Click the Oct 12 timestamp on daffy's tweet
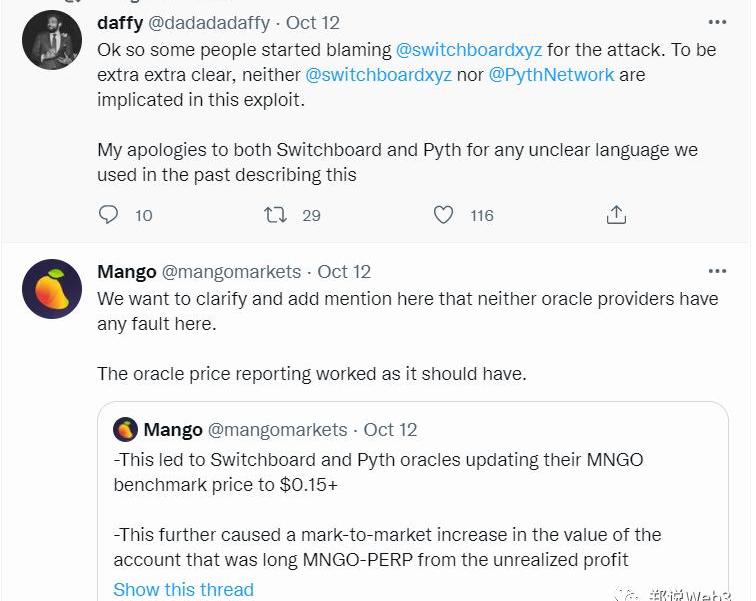The height and width of the screenshot is (601, 756). (313, 22)
